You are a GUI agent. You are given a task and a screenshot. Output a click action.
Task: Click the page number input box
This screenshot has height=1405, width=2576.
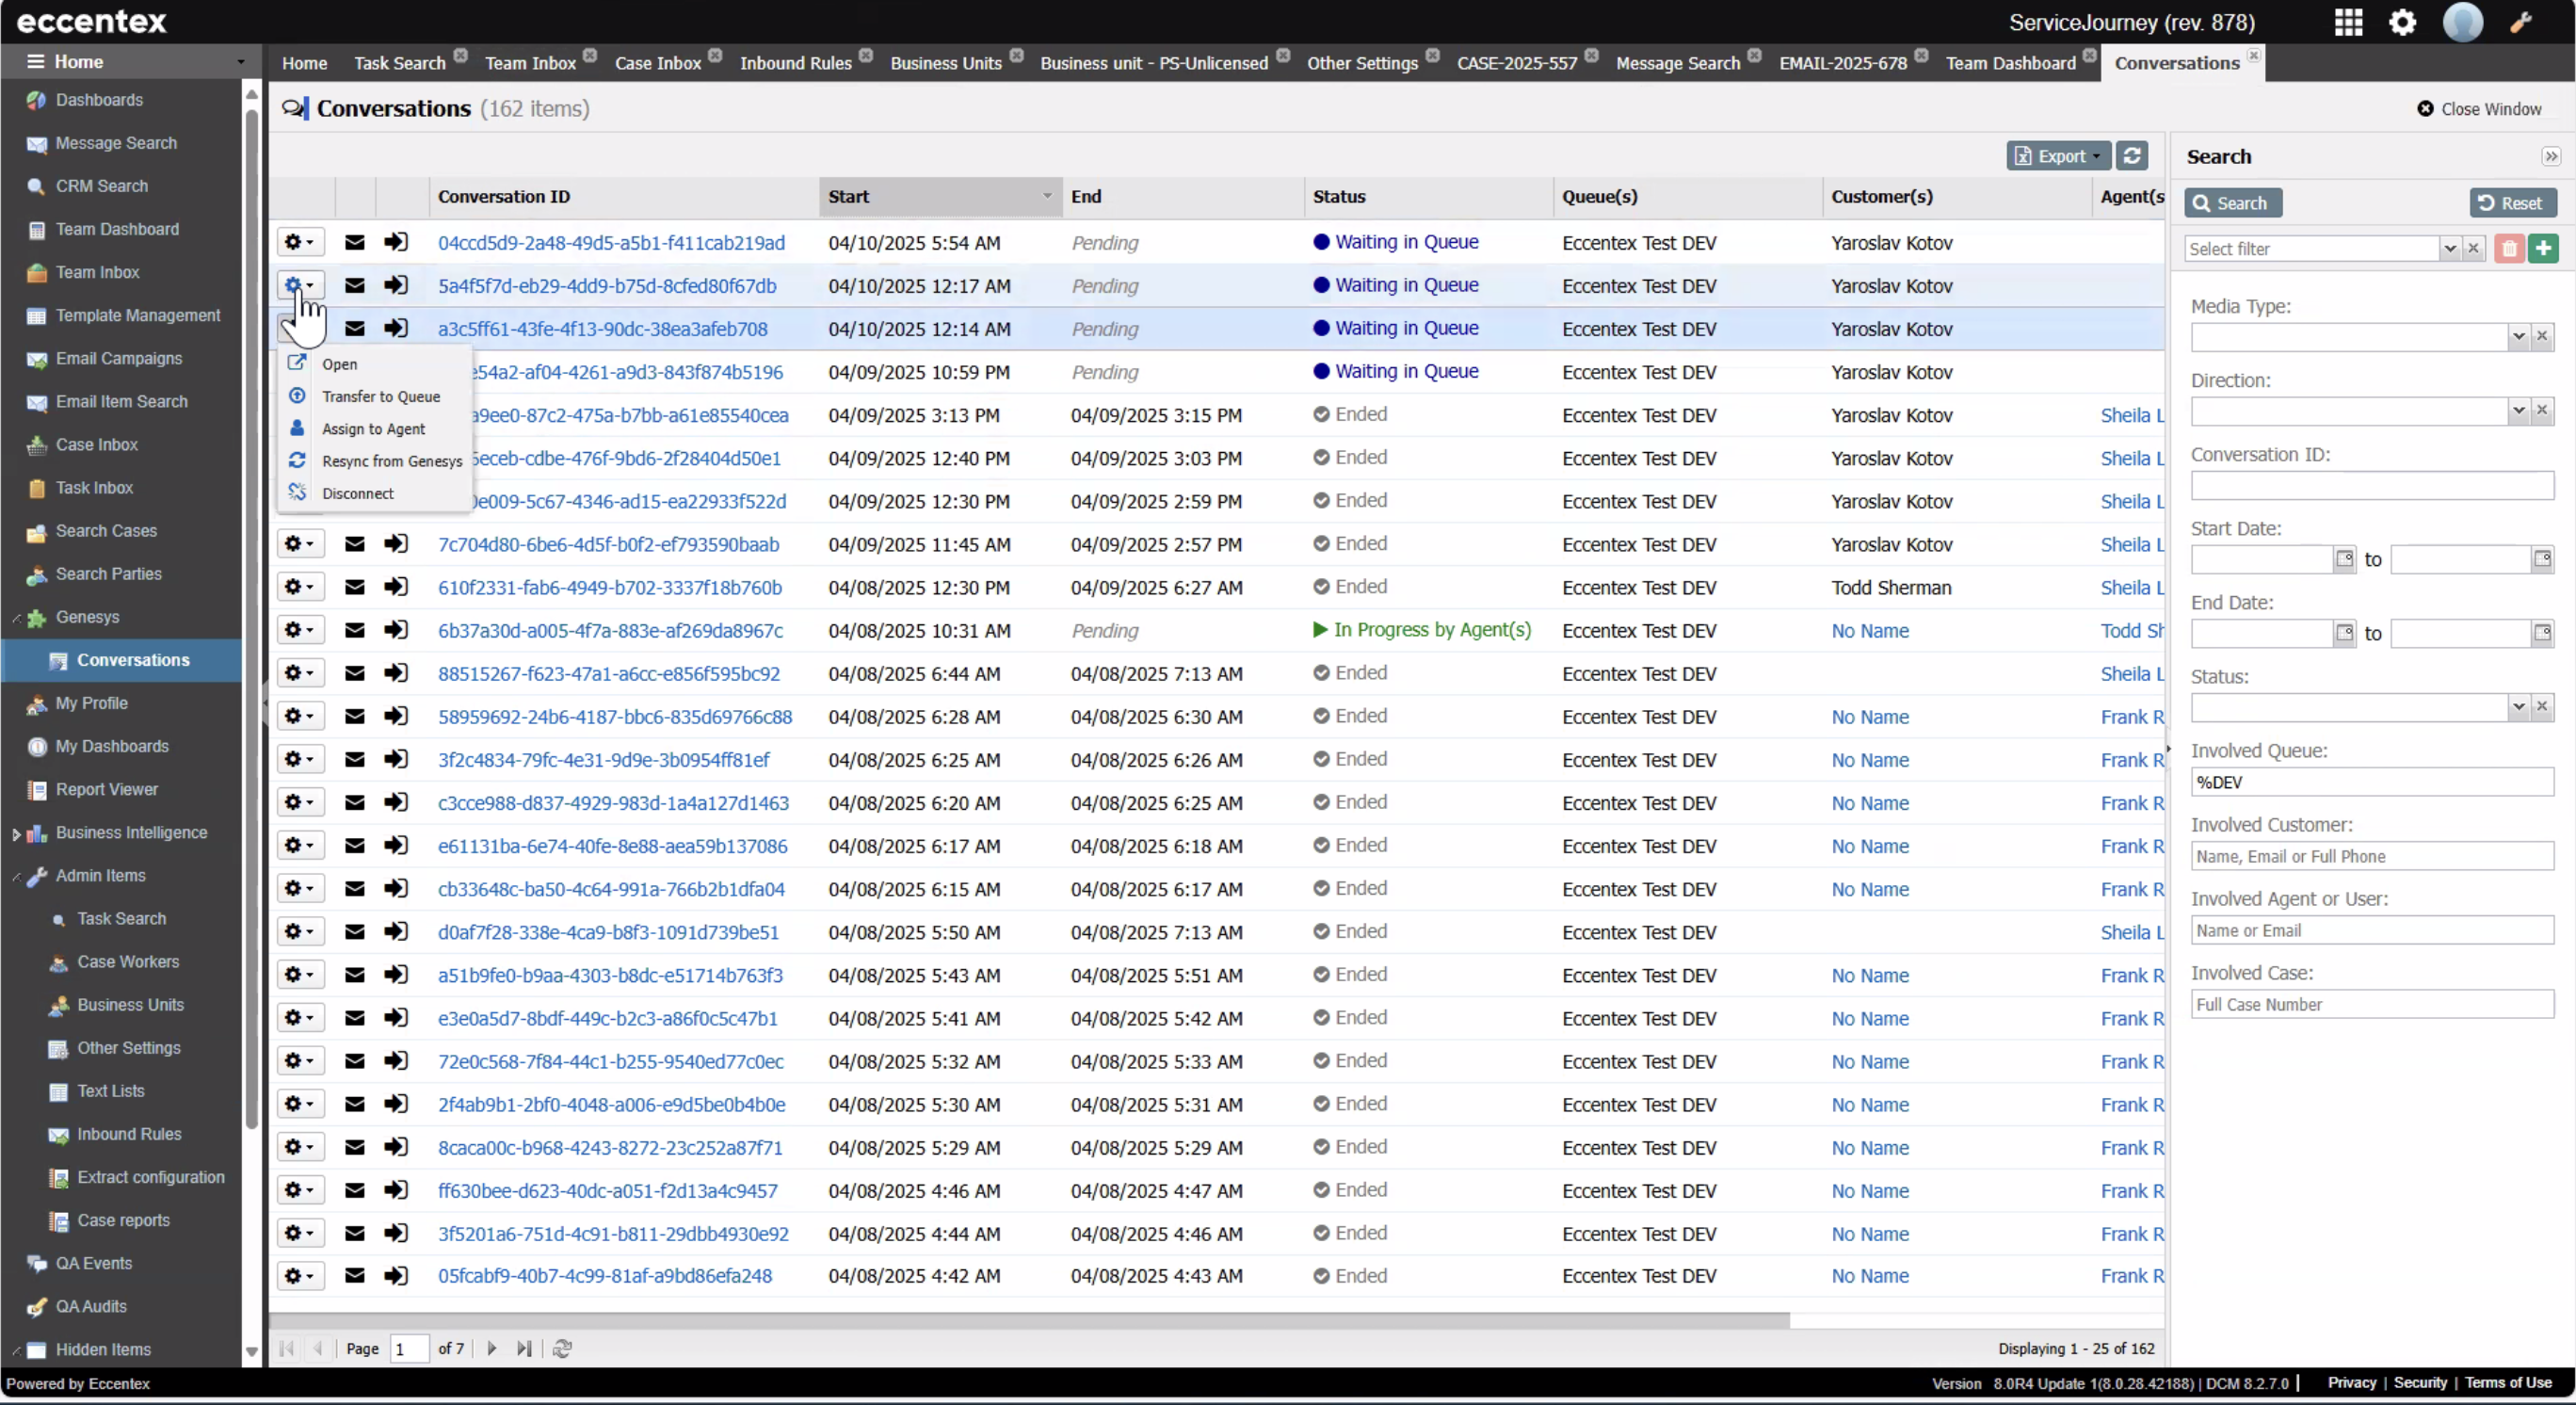408,1349
